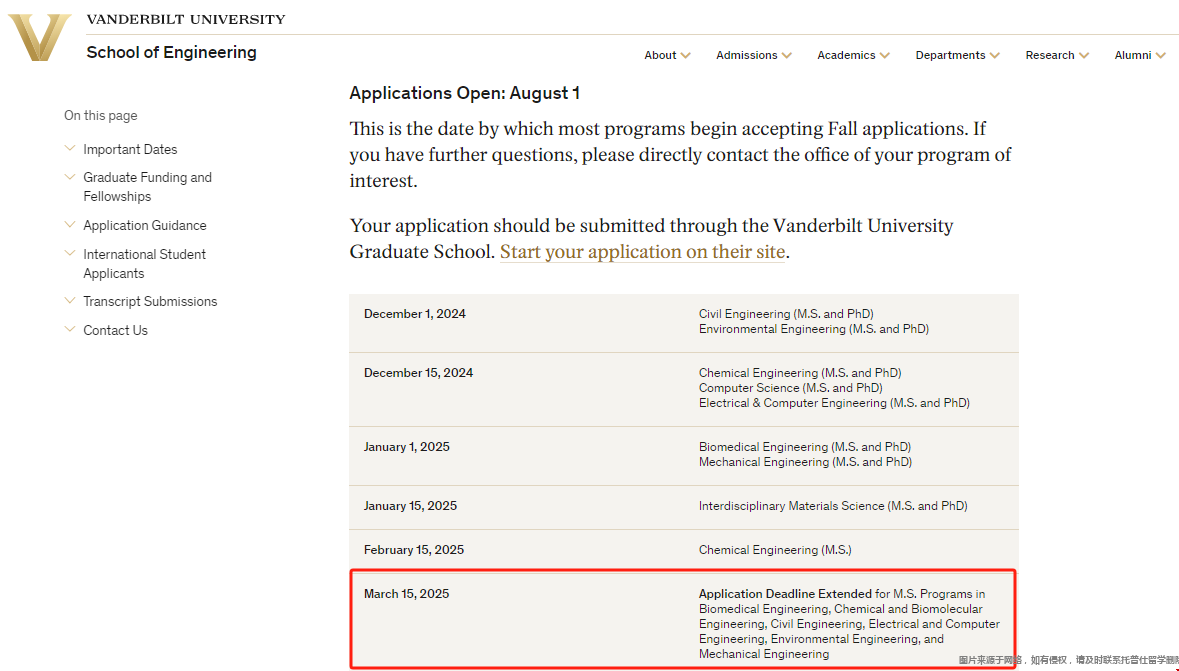
Task: Click the 'Application Deadline Extended' bold text
Action: tap(785, 594)
